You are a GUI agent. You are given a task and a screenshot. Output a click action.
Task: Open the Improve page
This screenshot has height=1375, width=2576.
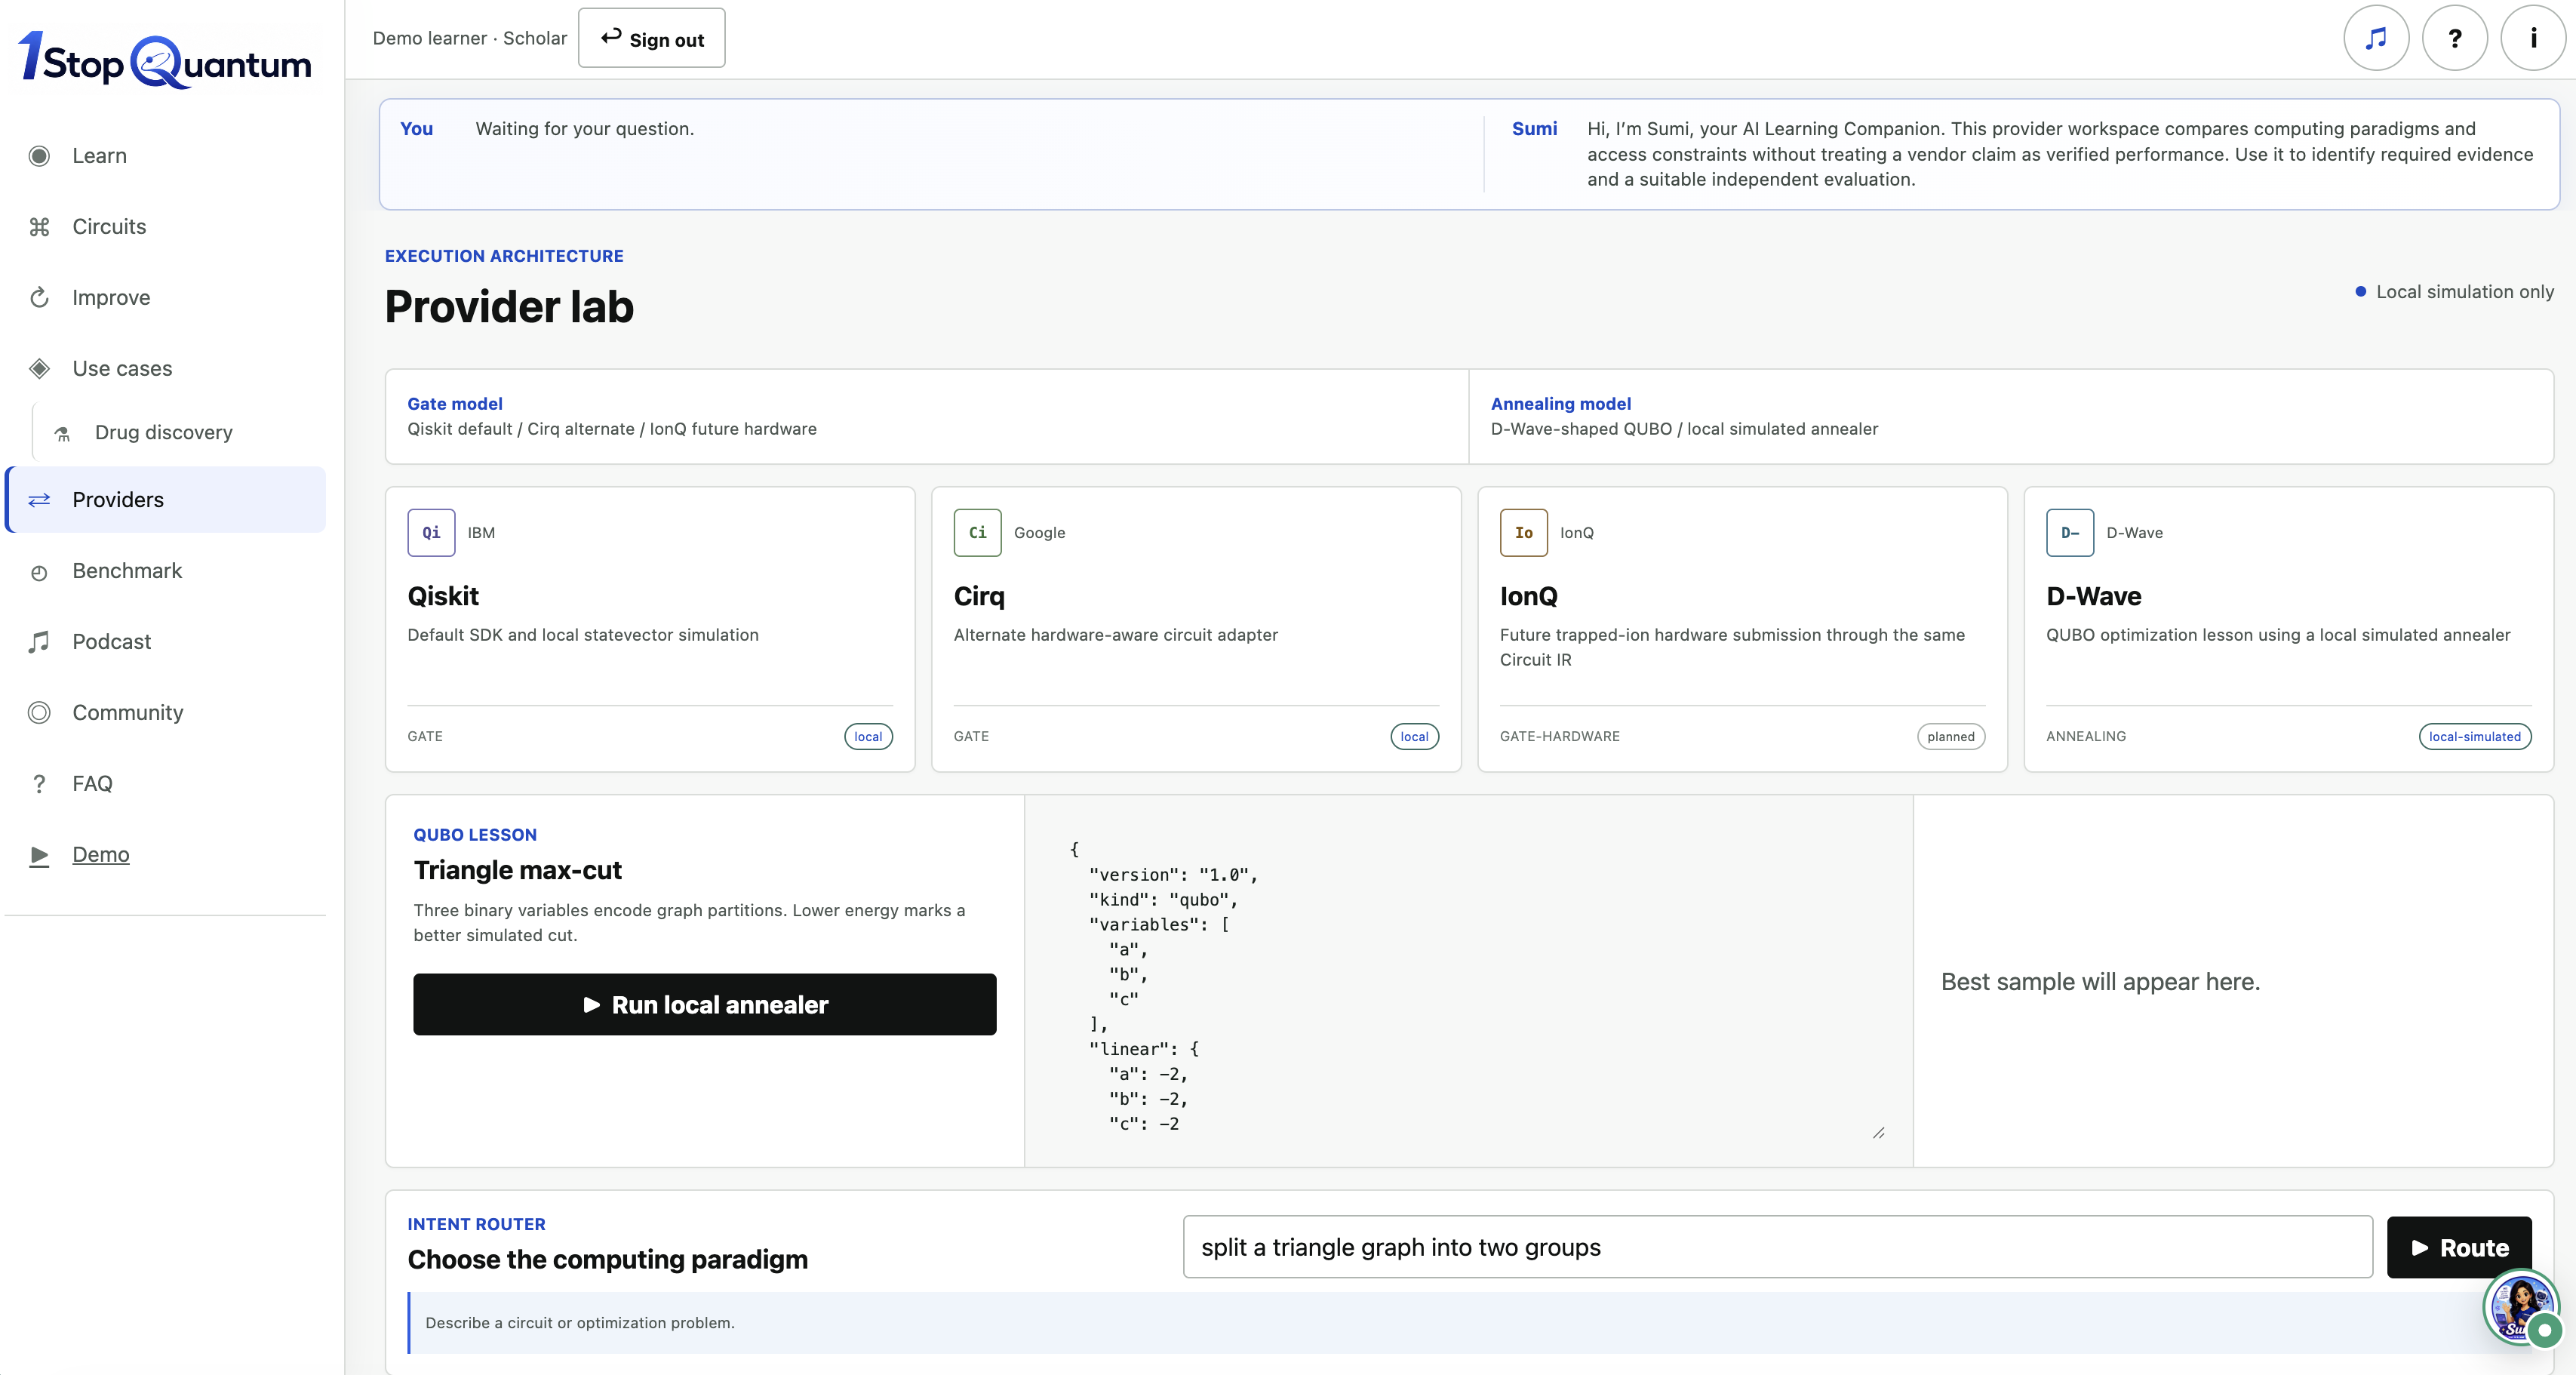point(165,298)
